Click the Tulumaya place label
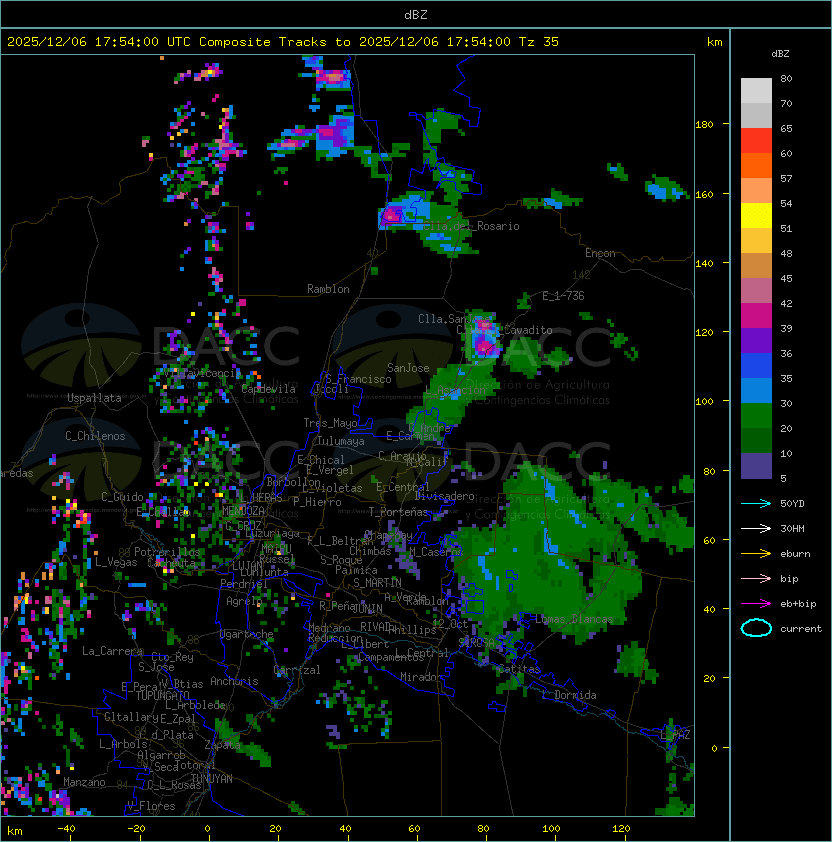832x842 pixels. pyautogui.click(x=341, y=441)
